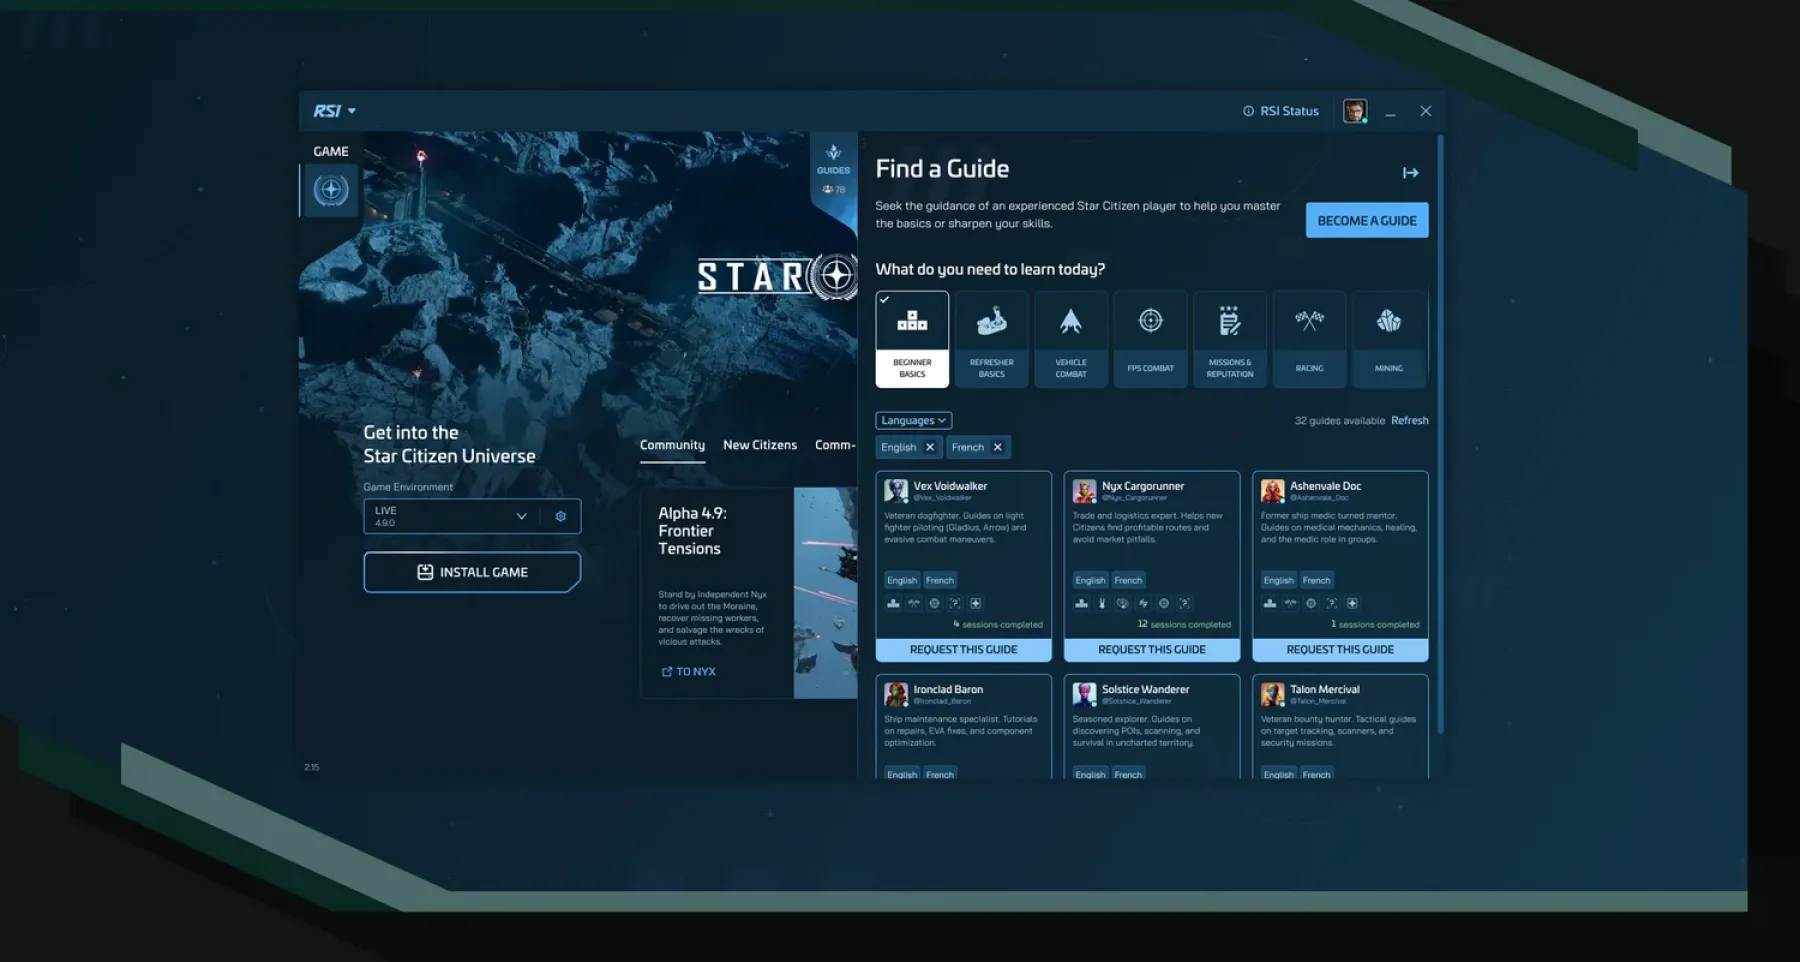Viewport: 1800px width, 962px height.
Task: Open Game Environment LIVE dropdown
Action: [450, 516]
